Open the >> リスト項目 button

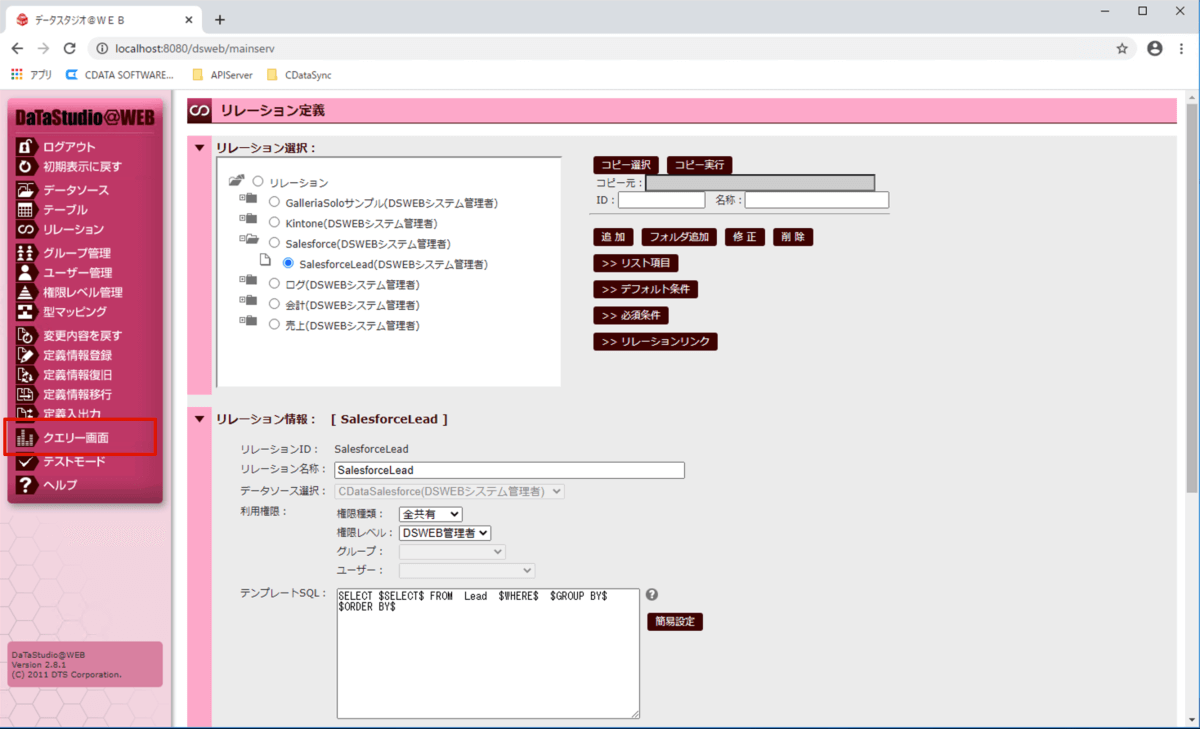[x=636, y=263]
